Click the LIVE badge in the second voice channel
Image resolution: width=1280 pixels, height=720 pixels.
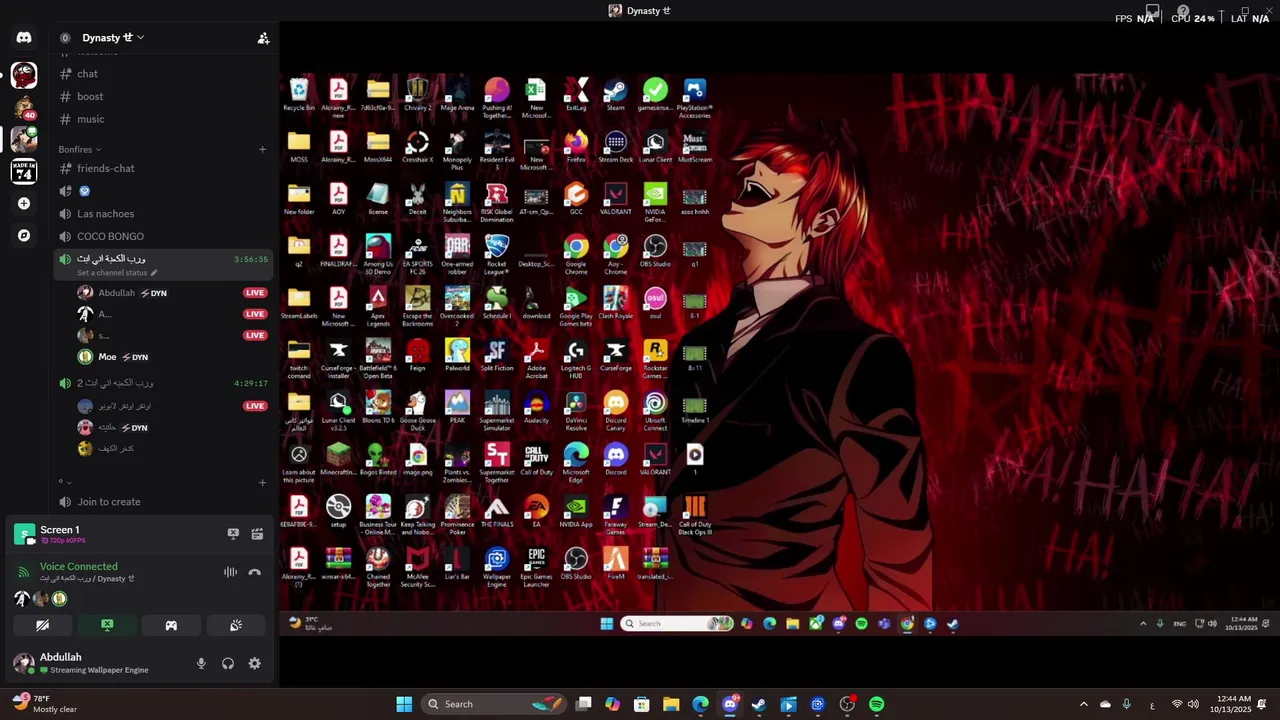tap(255, 406)
